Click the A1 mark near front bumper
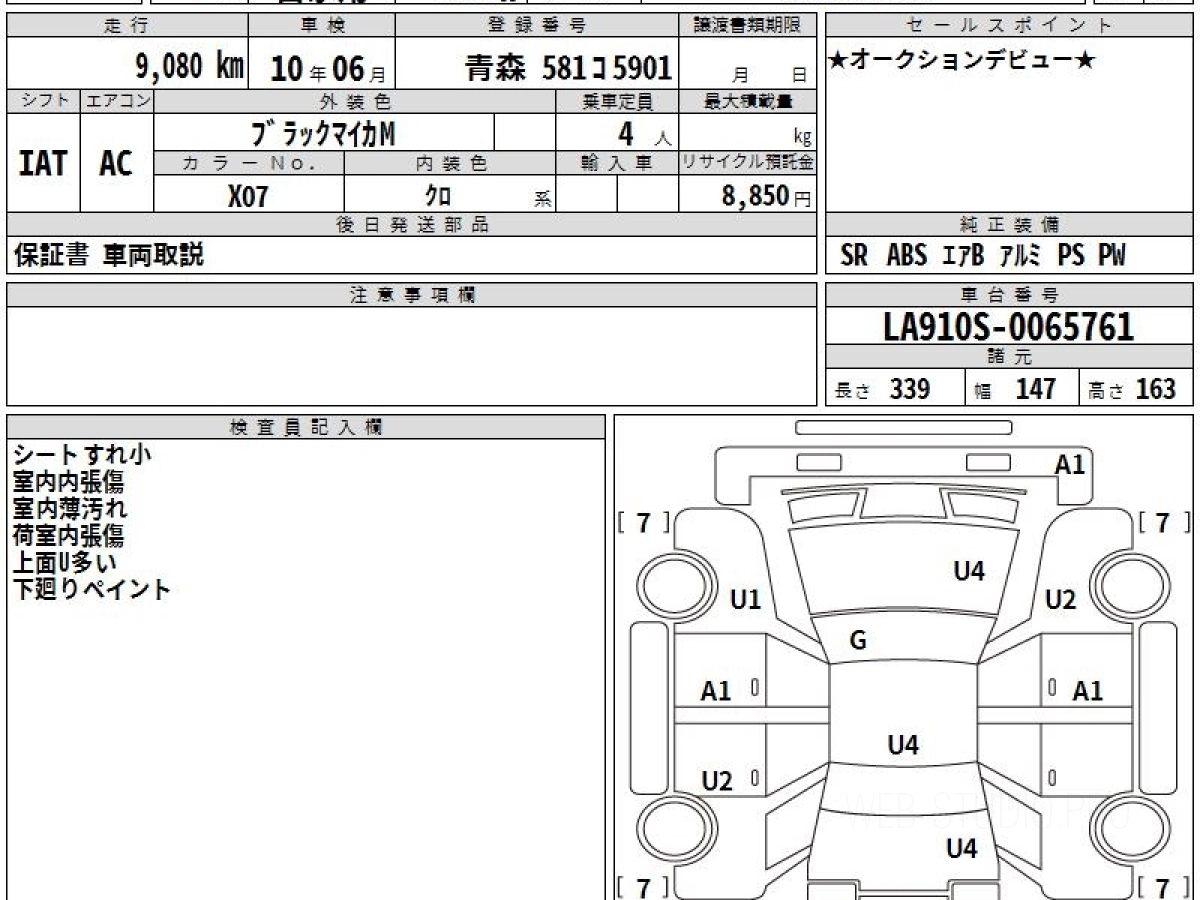Screen dimensions: 1200x900 click(x=1070, y=464)
